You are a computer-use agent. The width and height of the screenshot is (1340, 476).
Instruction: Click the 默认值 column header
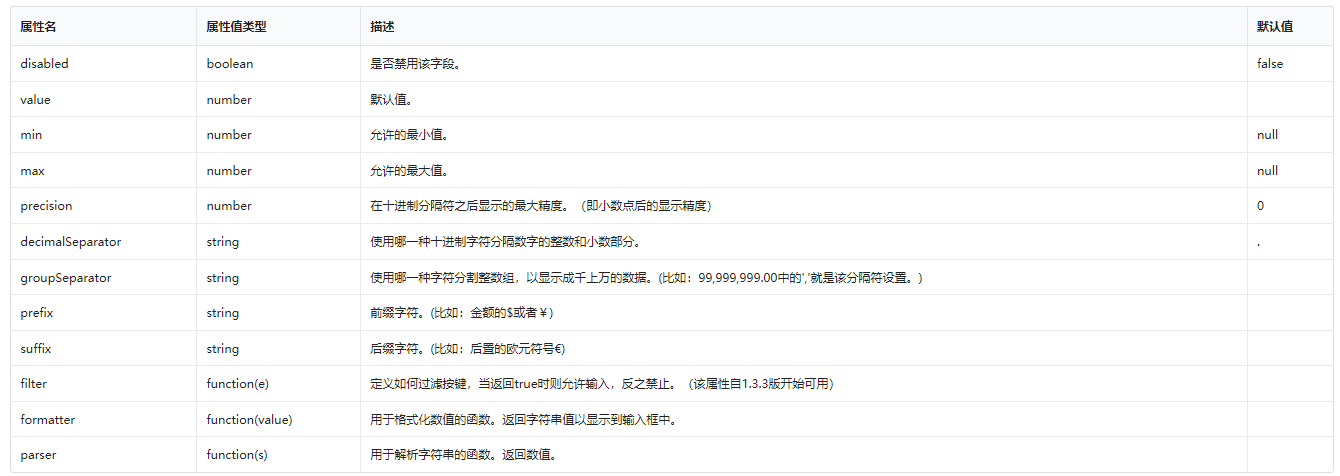click(1275, 27)
